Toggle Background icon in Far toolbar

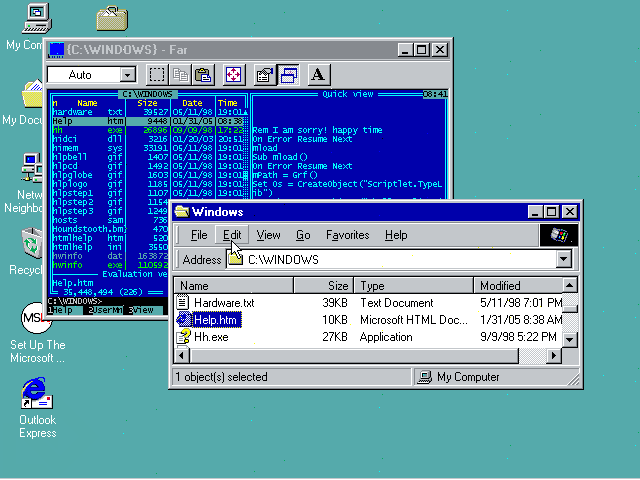click(x=288, y=75)
